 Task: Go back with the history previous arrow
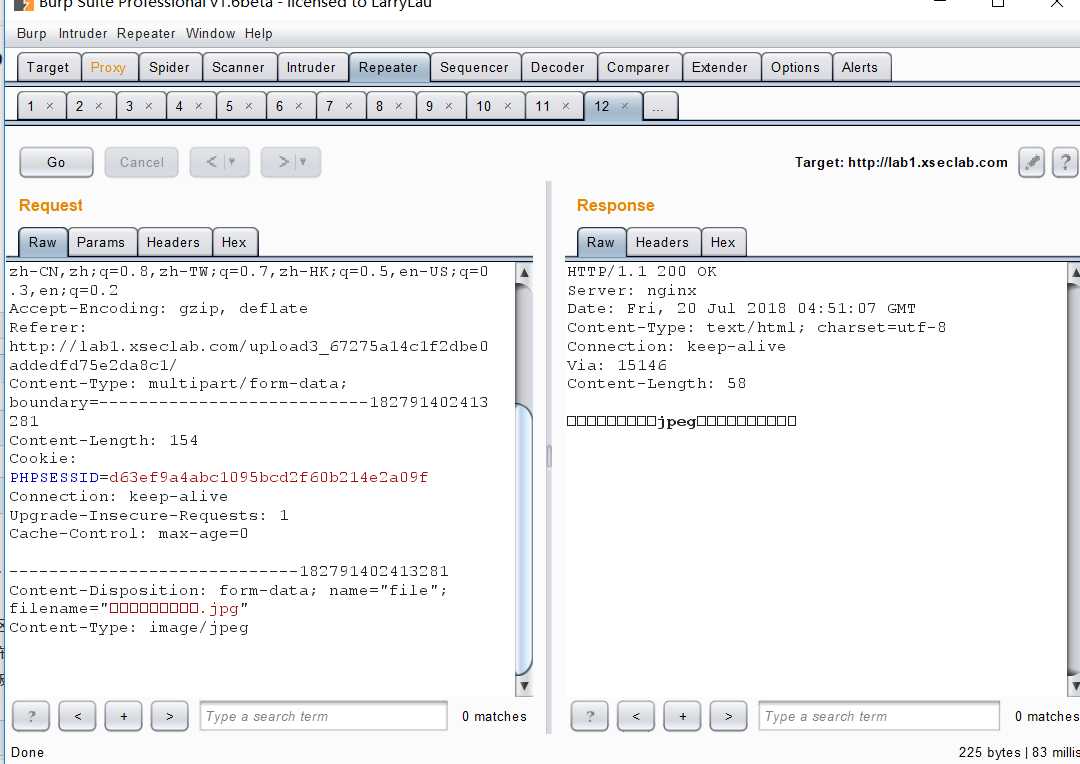coord(211,162)
